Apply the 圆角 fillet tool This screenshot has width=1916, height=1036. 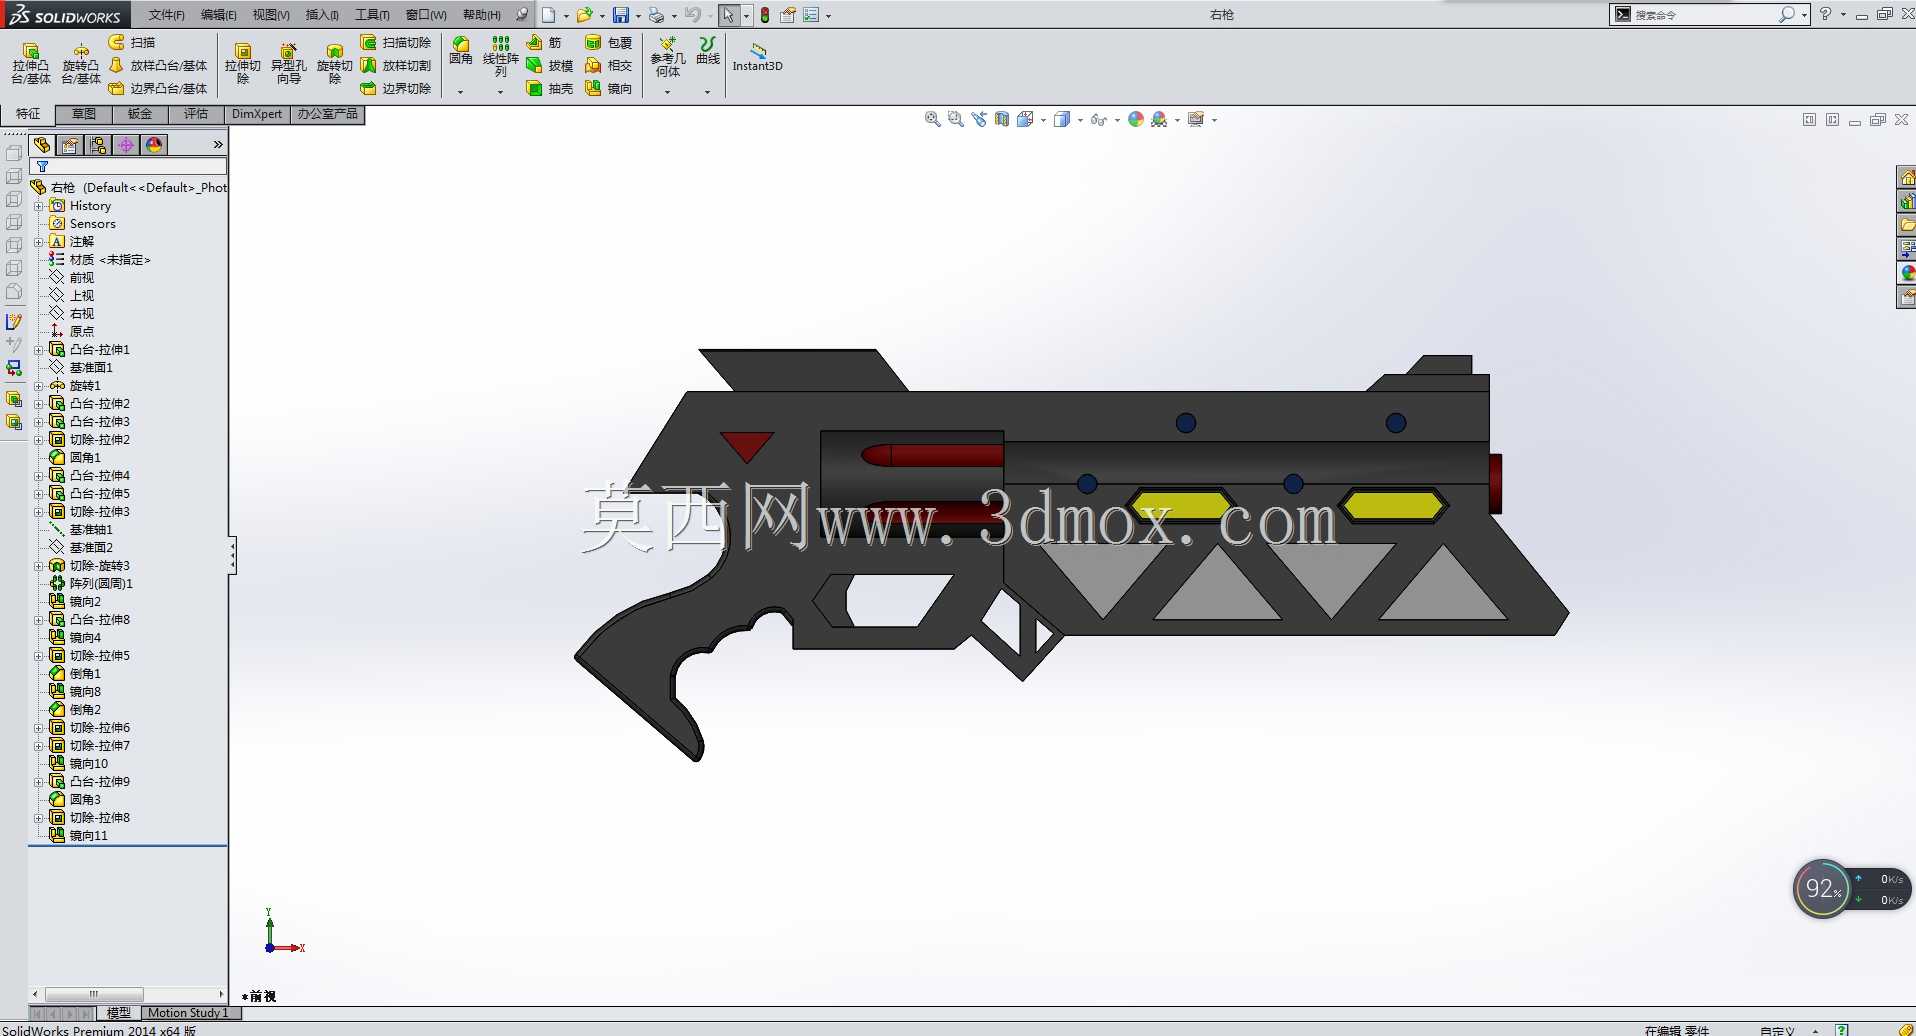click(x=461, y=51)
